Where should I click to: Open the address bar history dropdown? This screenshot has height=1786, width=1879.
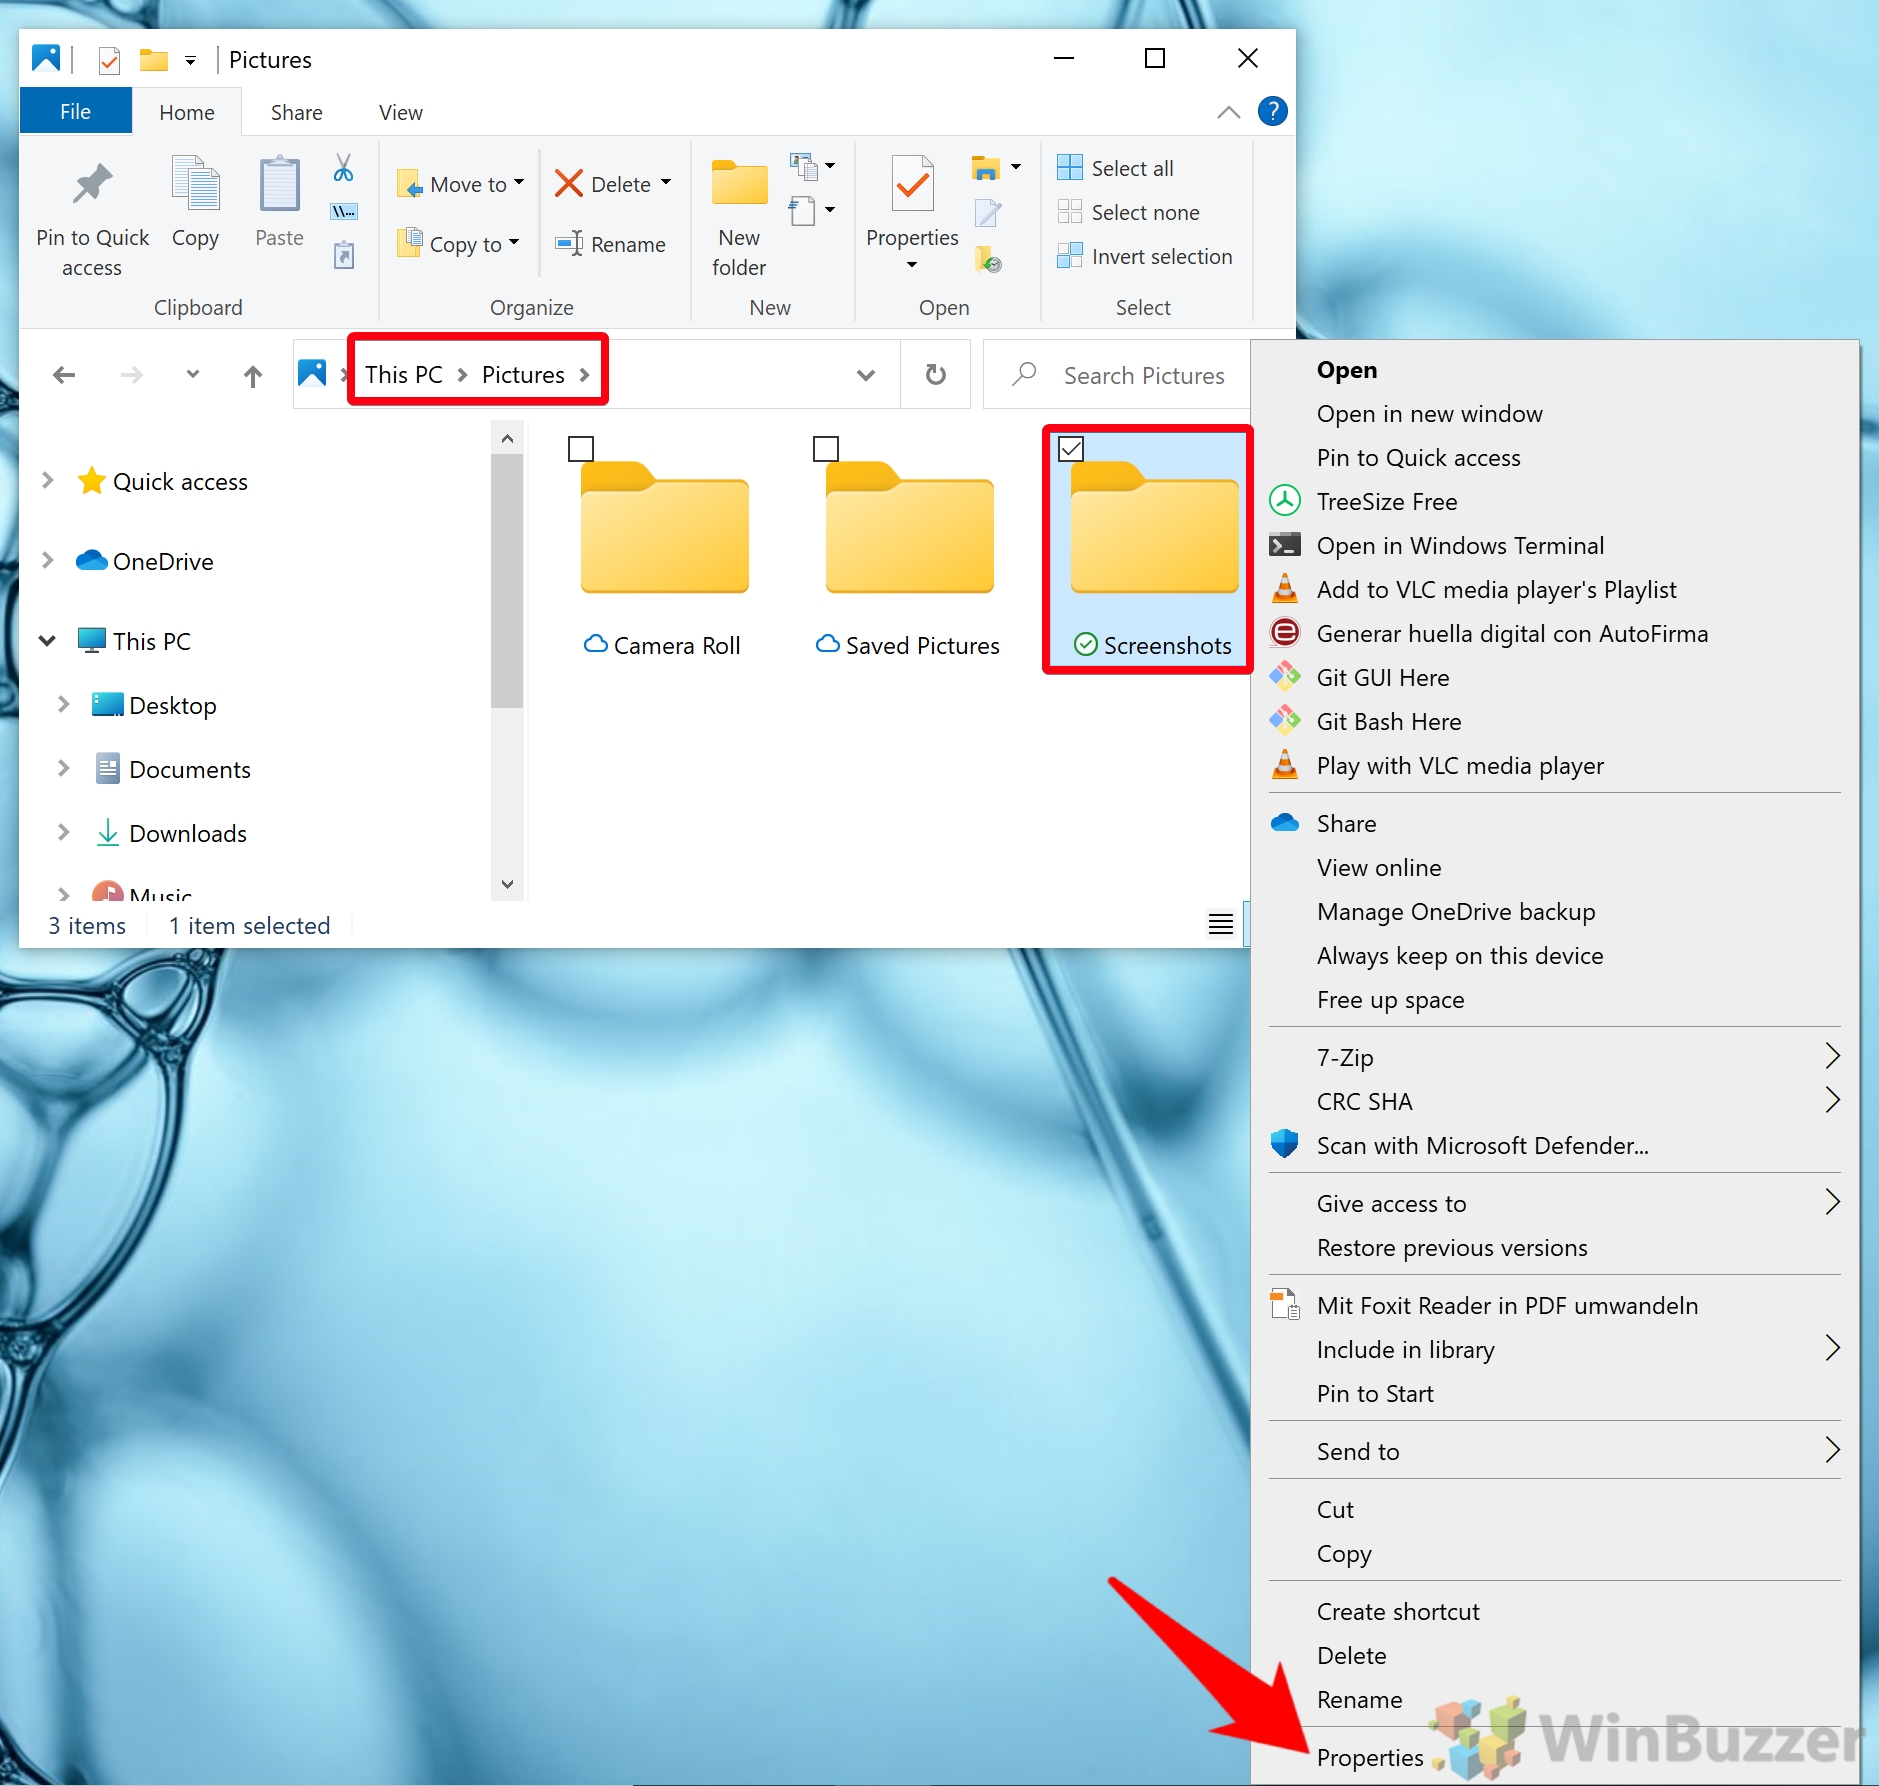tap(866, 375)
